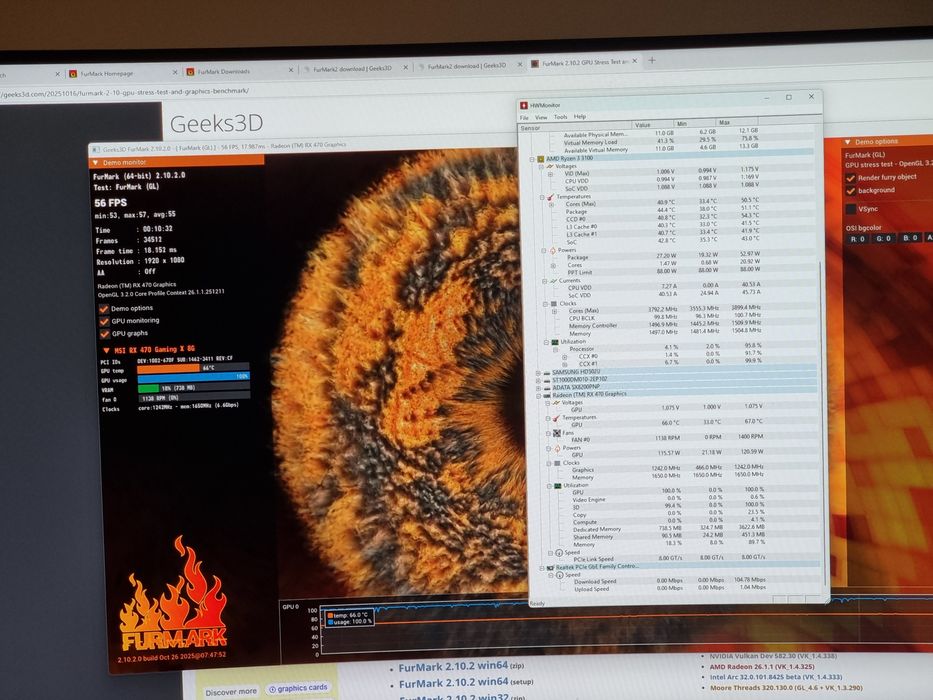This screenshot has height=700, width=933.
Task: Click the Fans category icon under Radeon
Action: coord(557,433)
